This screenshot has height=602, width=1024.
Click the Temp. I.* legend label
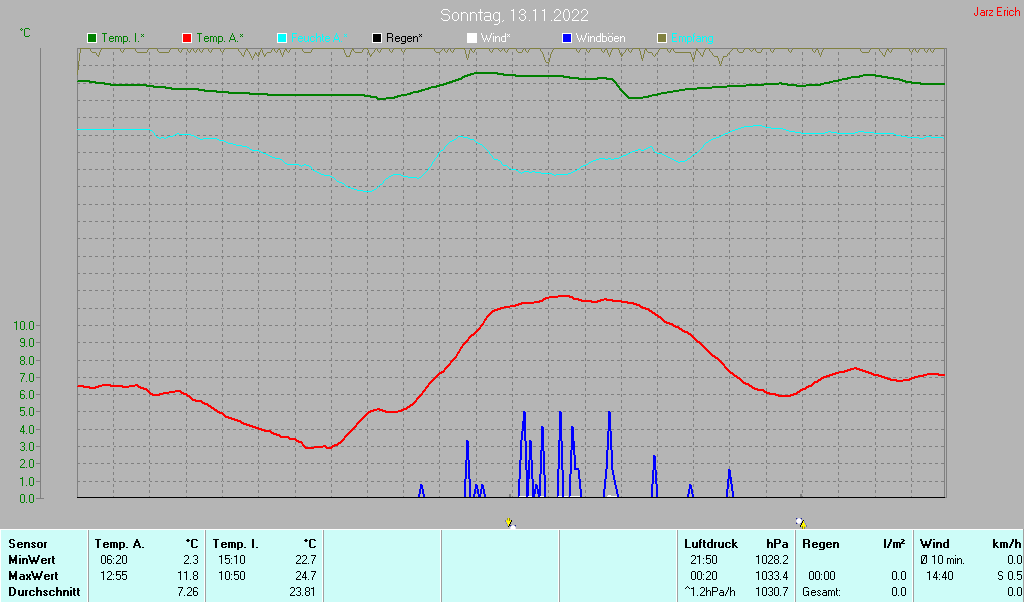[123, 39]
